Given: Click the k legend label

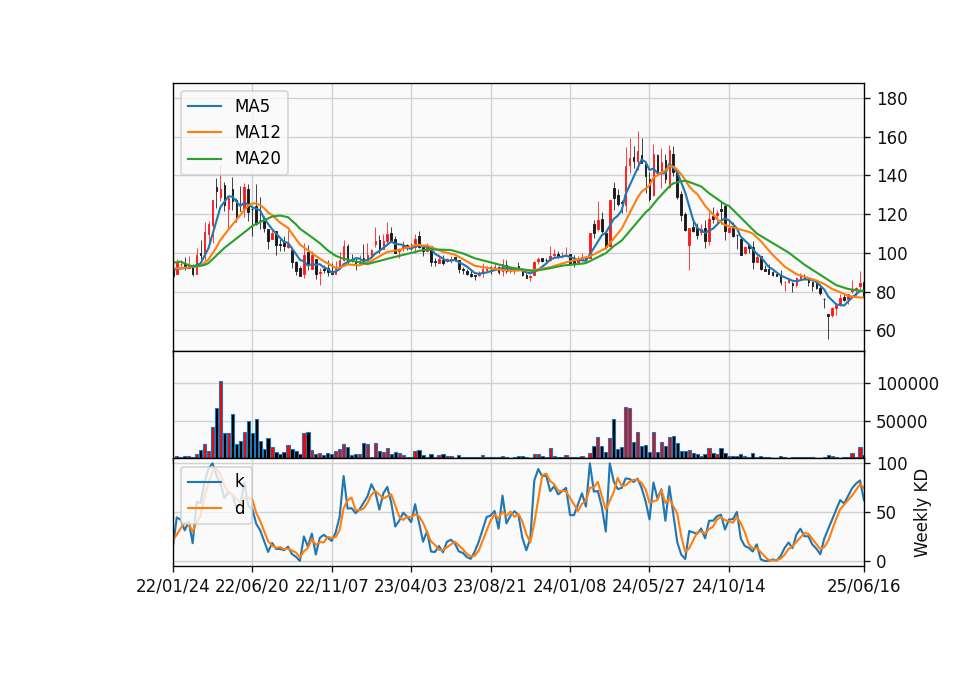Looking at the screenshot, I should click(x=239, y=481).
